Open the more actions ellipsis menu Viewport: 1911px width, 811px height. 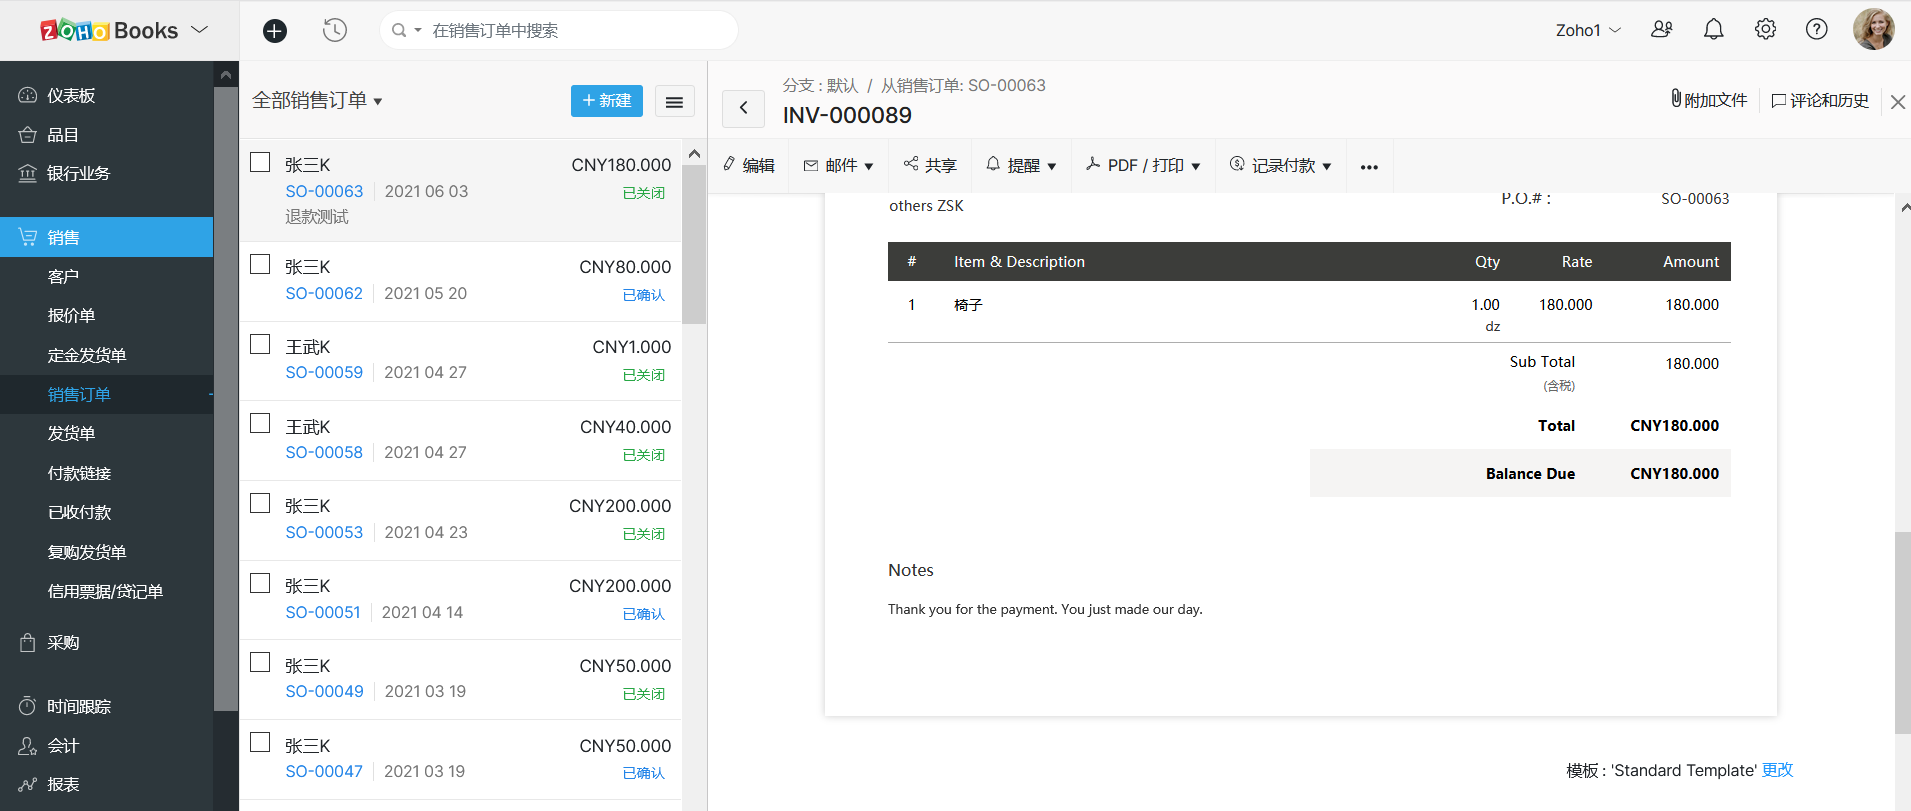1369,166
